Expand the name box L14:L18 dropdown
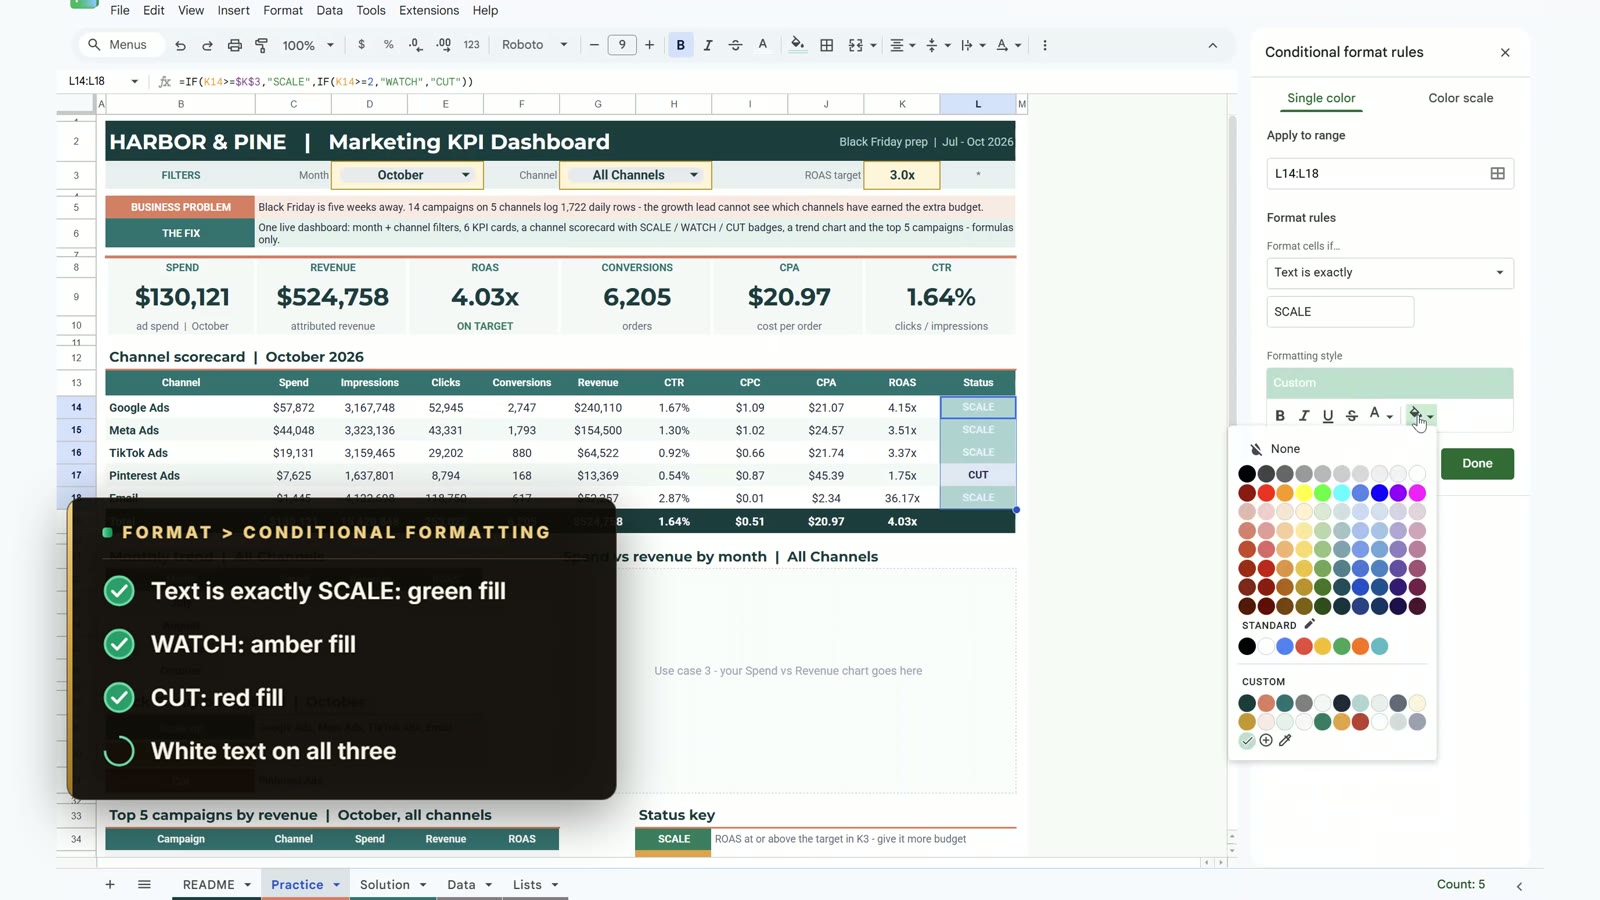Viewport: 1600px width, 900px height. [134, 81]
